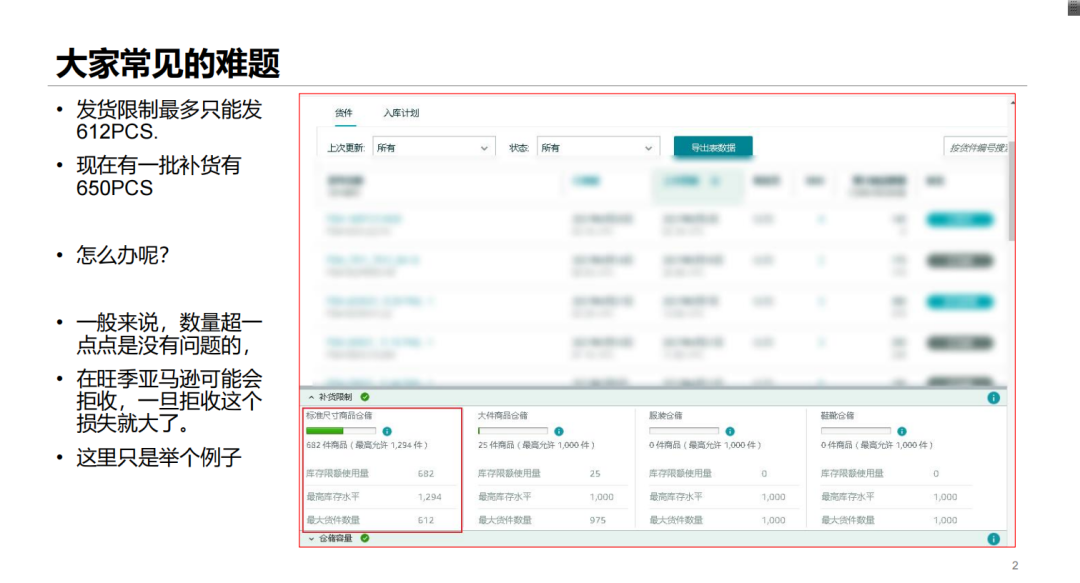Click the 服装仓储 heading
Viewport: 1080px width, 583px height.
pyautogui.click(x=666, y=416)
